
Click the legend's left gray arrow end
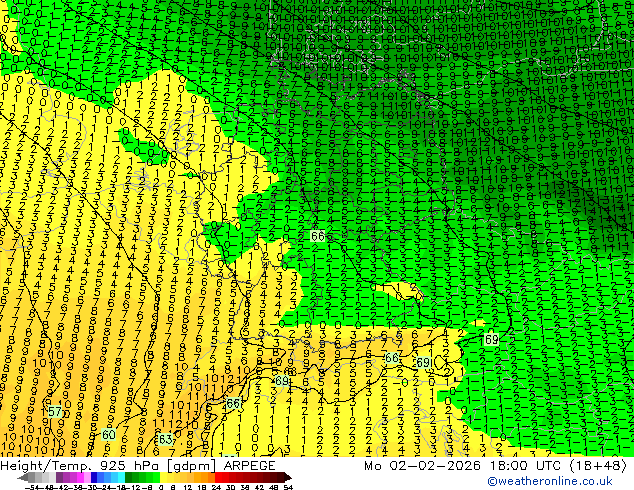(22, 477)
